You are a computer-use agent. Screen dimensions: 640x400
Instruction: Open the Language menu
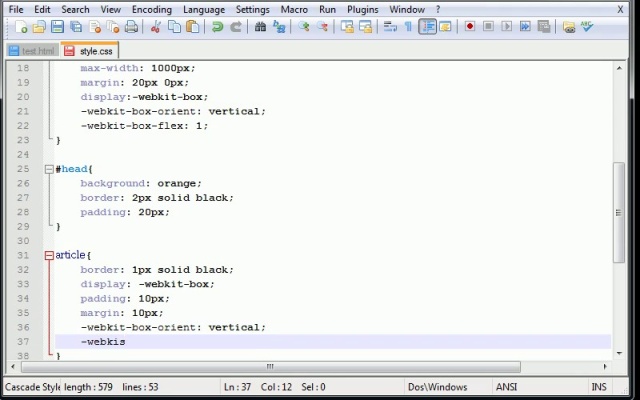204,9
